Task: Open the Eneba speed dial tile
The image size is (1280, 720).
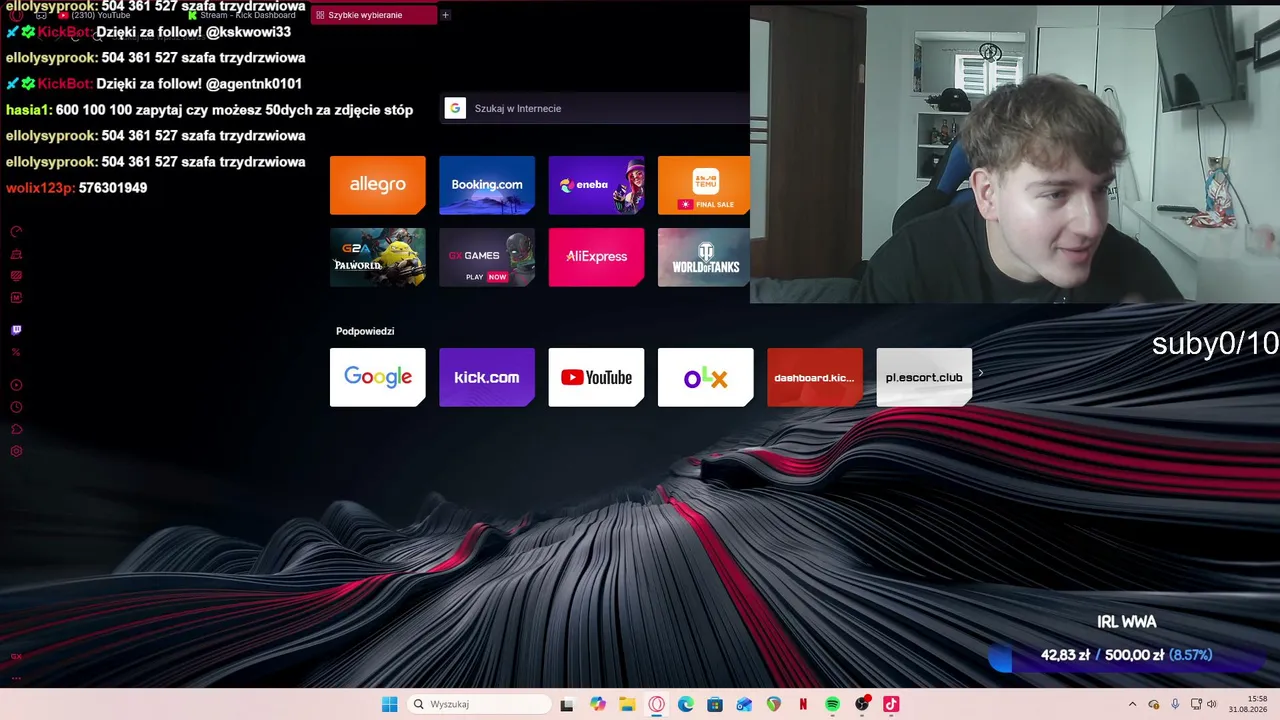Action: (x=596, y=185)
